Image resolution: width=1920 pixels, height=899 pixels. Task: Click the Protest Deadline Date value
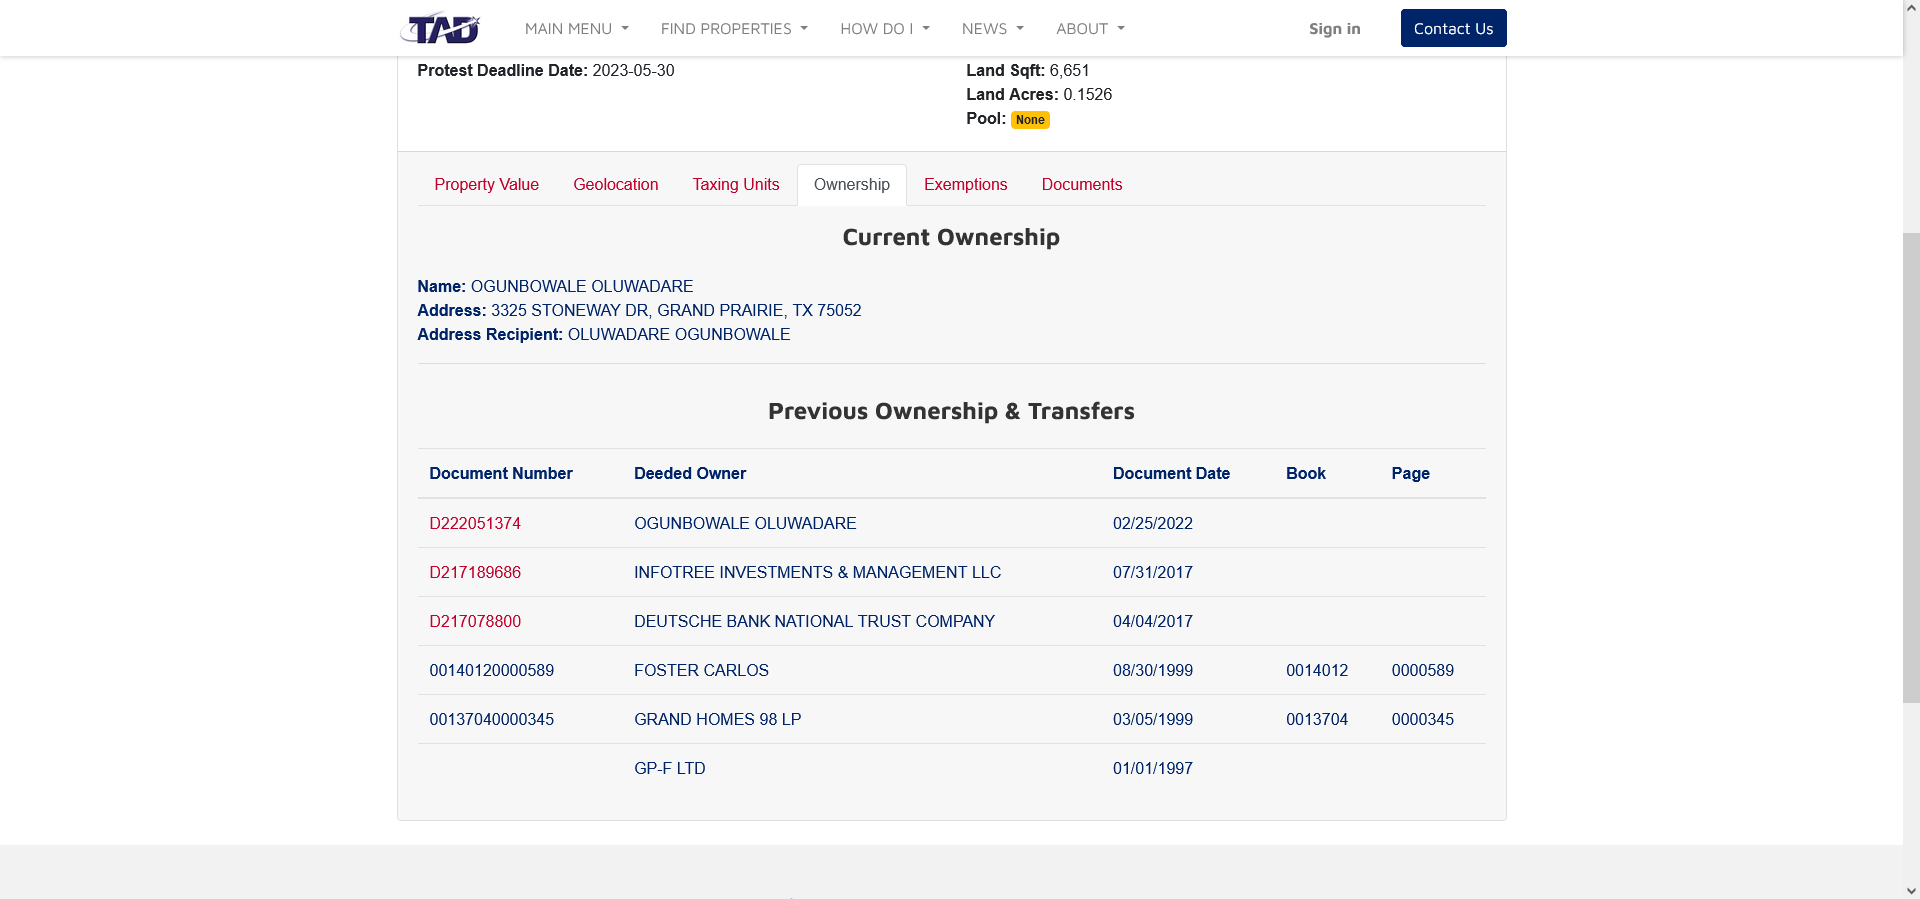coord(633,70)
